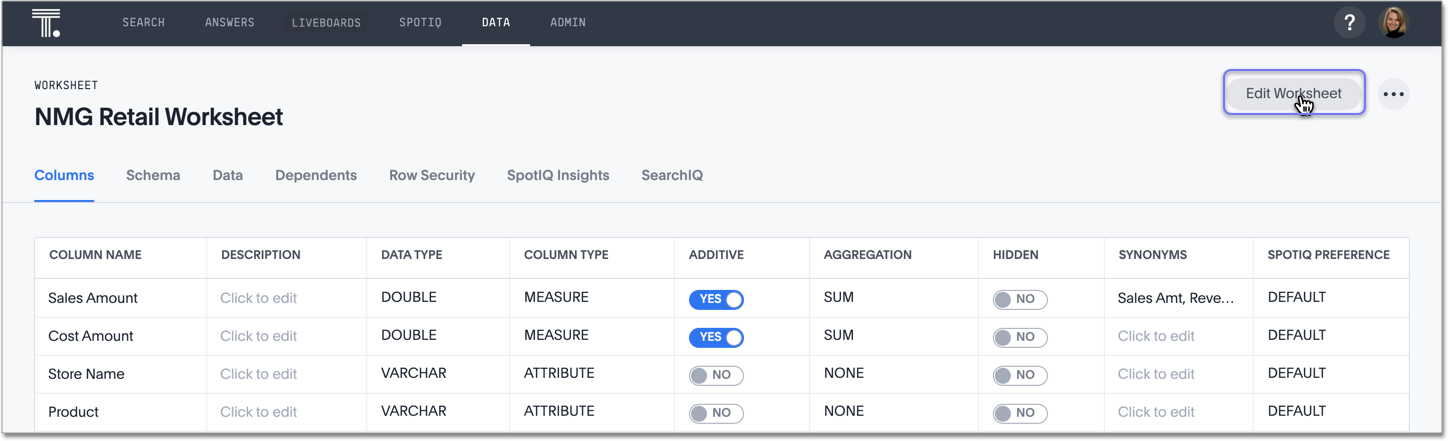Viewport: 1448px width, 441px height.
Task: Go to Liveboards in top navigation
Action: point(326,22)
